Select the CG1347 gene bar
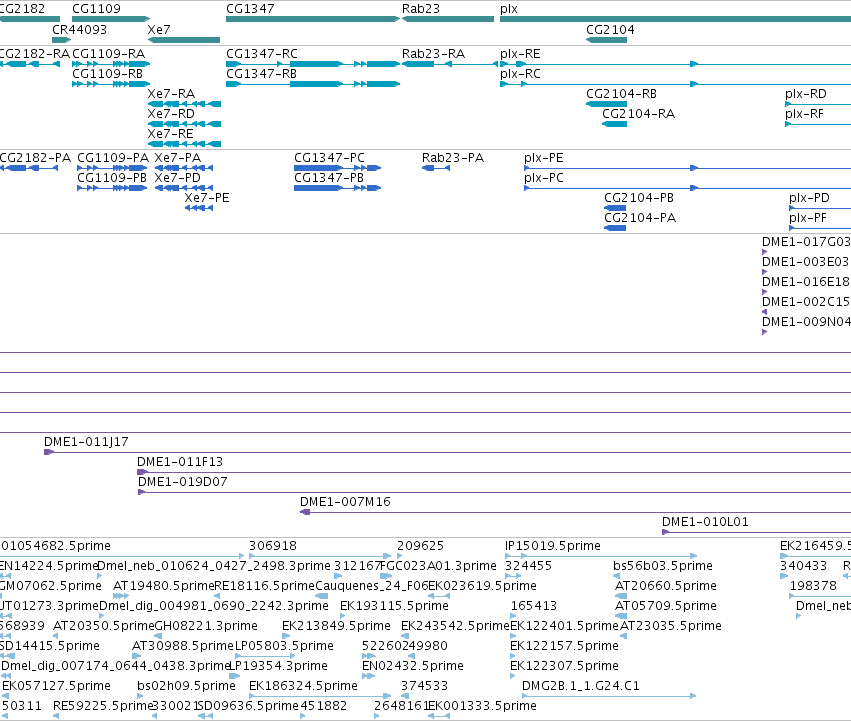This screenshot has height=721, width=851. click(313, 19)
